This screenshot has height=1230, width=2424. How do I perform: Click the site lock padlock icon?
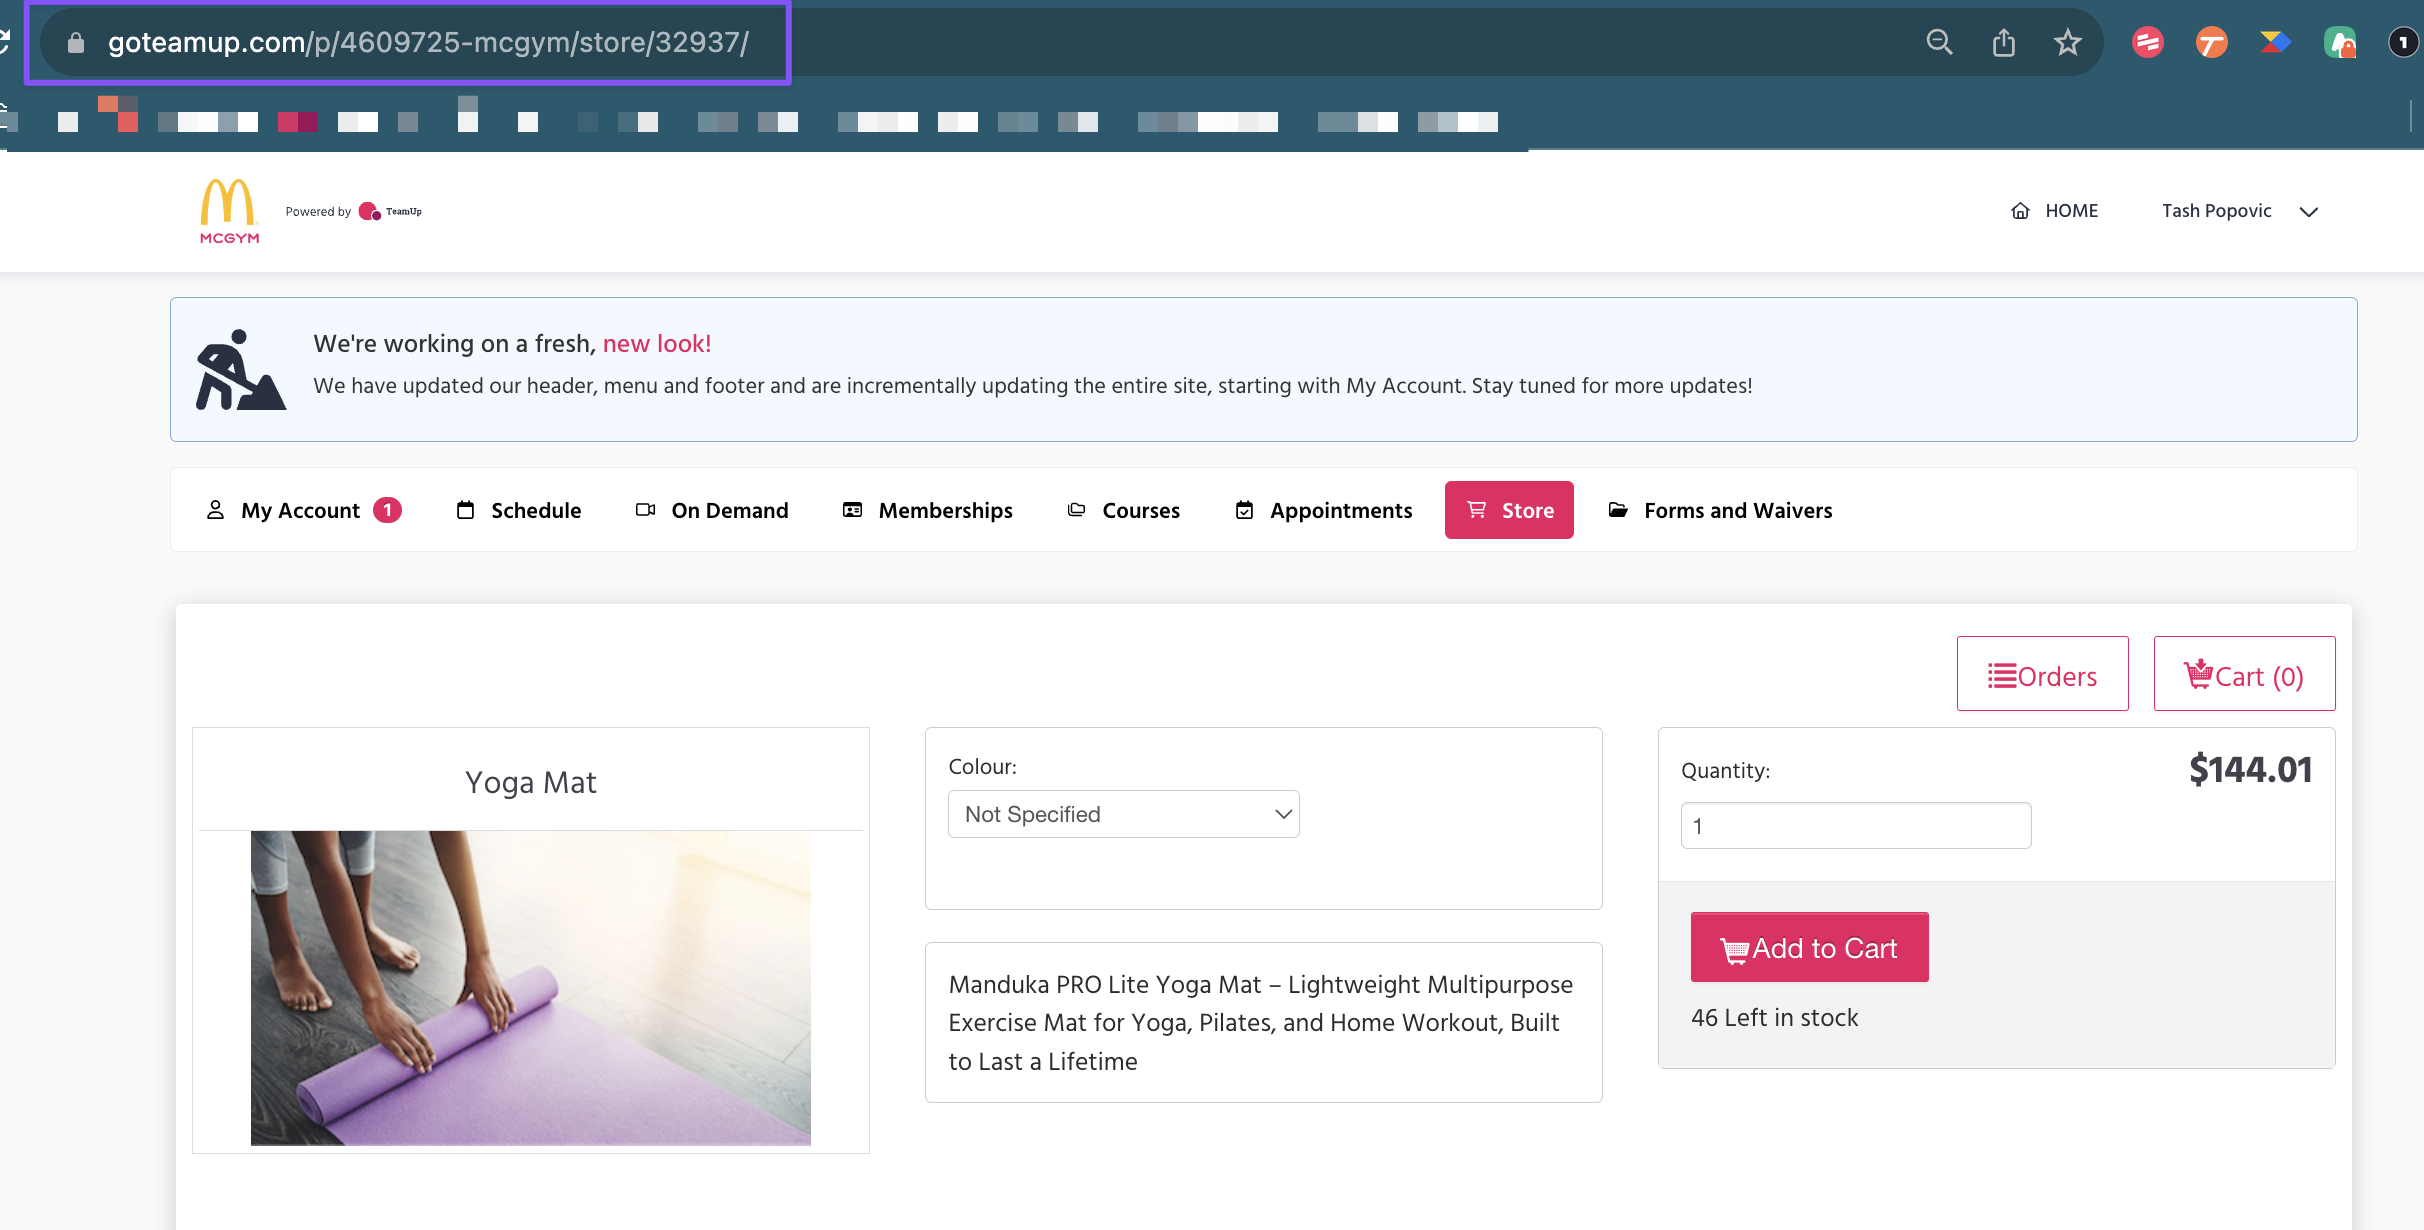pyautogui.click(x=76, y=42)
